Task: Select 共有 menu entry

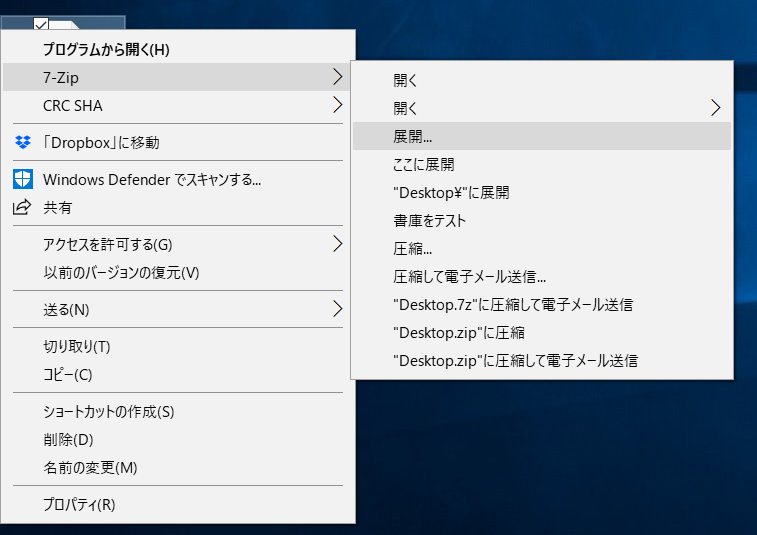Action: tap(179, 207)
